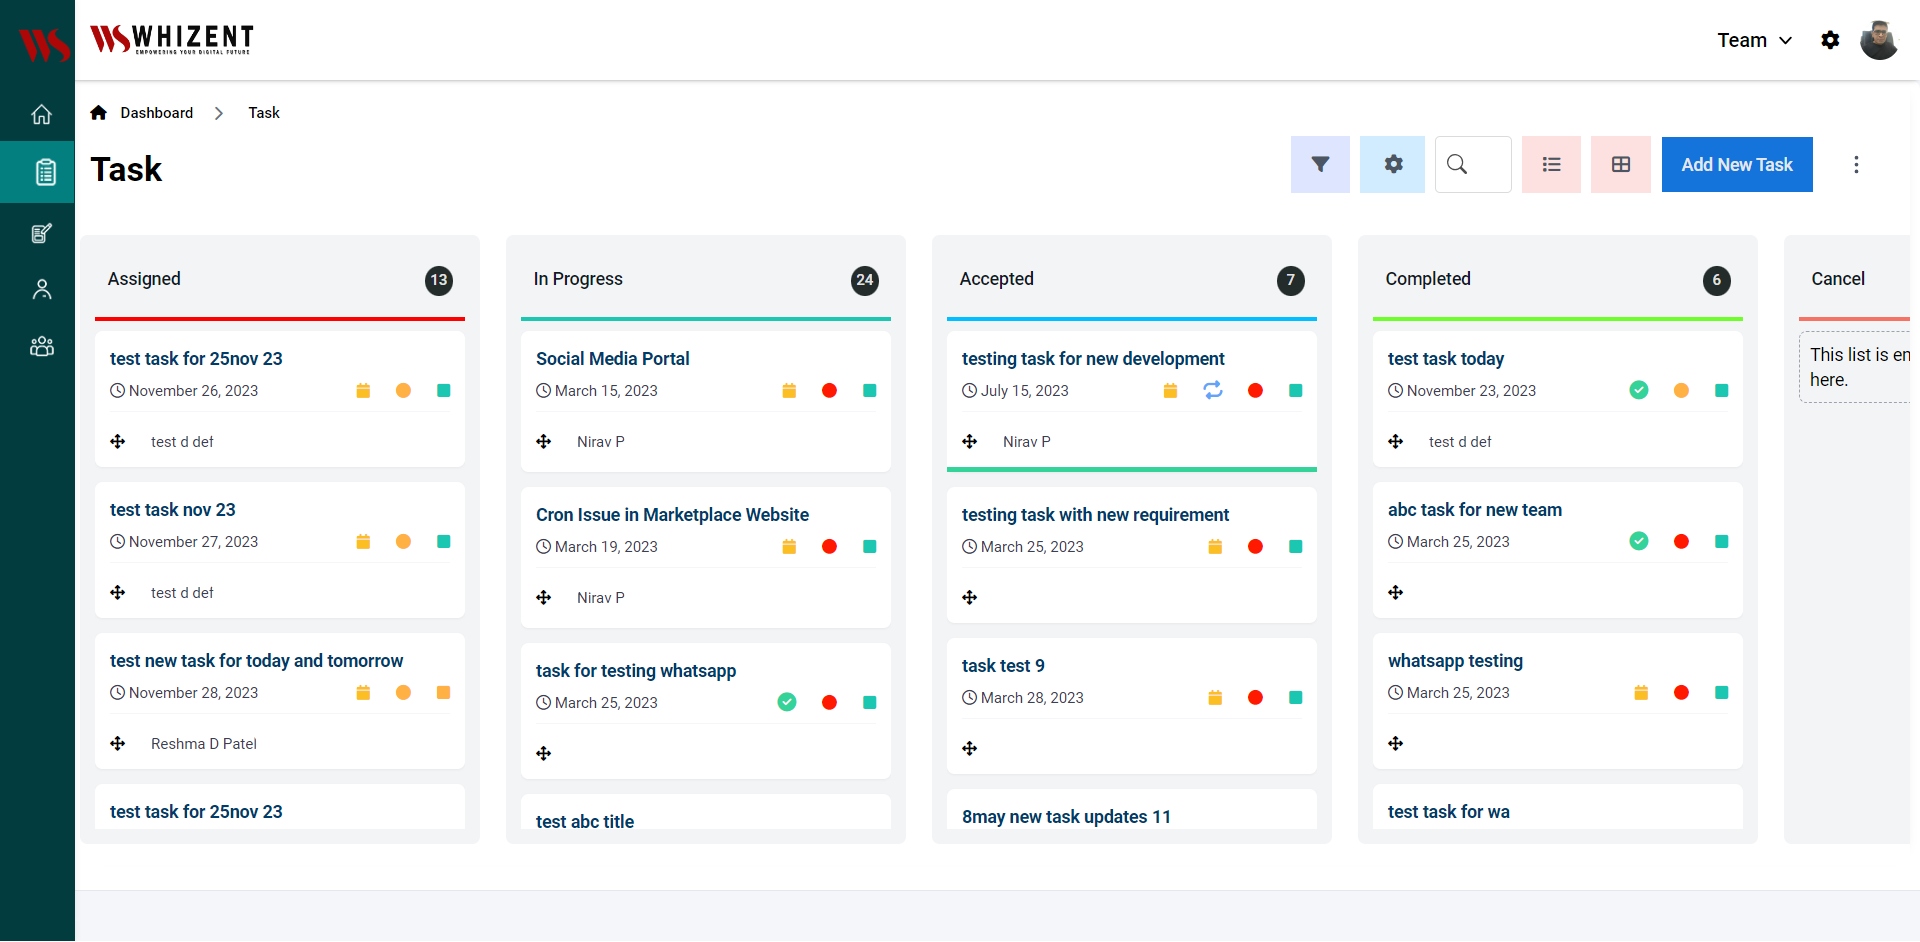
Task: Open the filter funnel button
Action: coord(1320,164)
